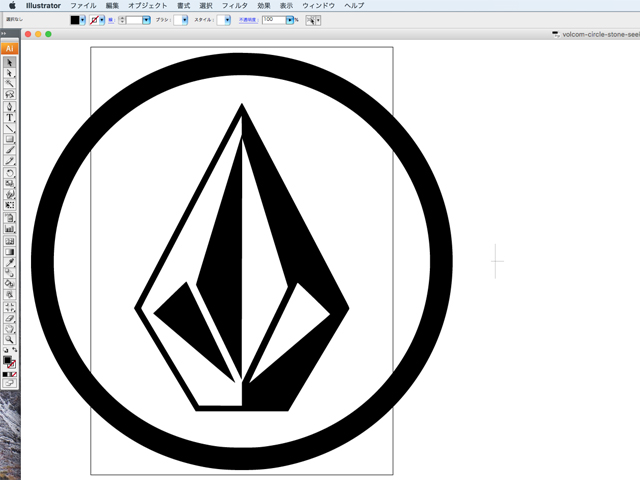
Task: Click the stroke (none) swatch in control bar
Action: [94, 20]
